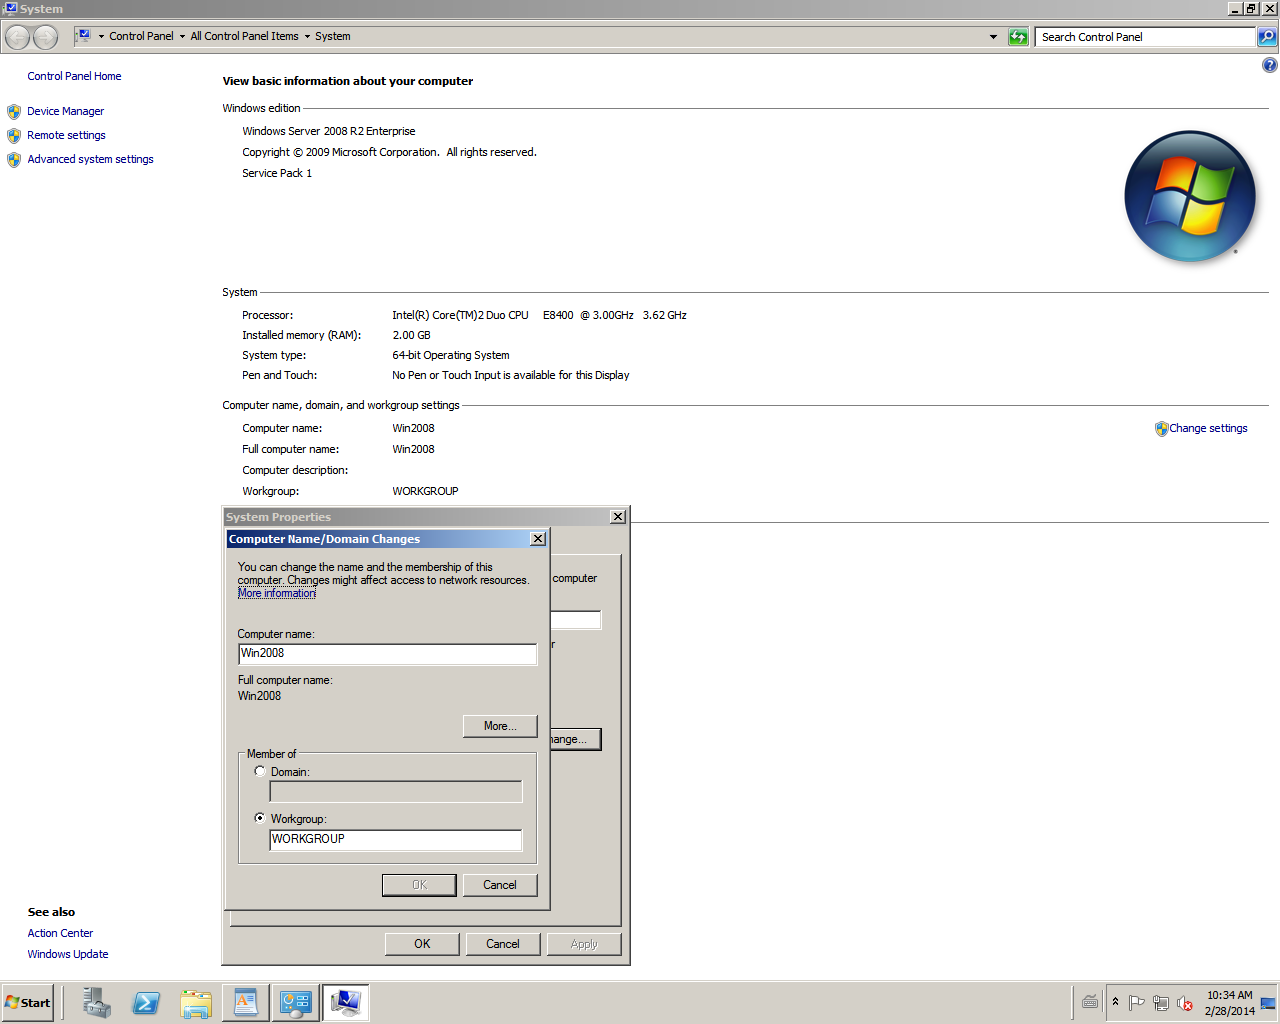Switch to the WordPad-style taskbar document icon
This screenshot has width=1280, height=1024.
245,1003
